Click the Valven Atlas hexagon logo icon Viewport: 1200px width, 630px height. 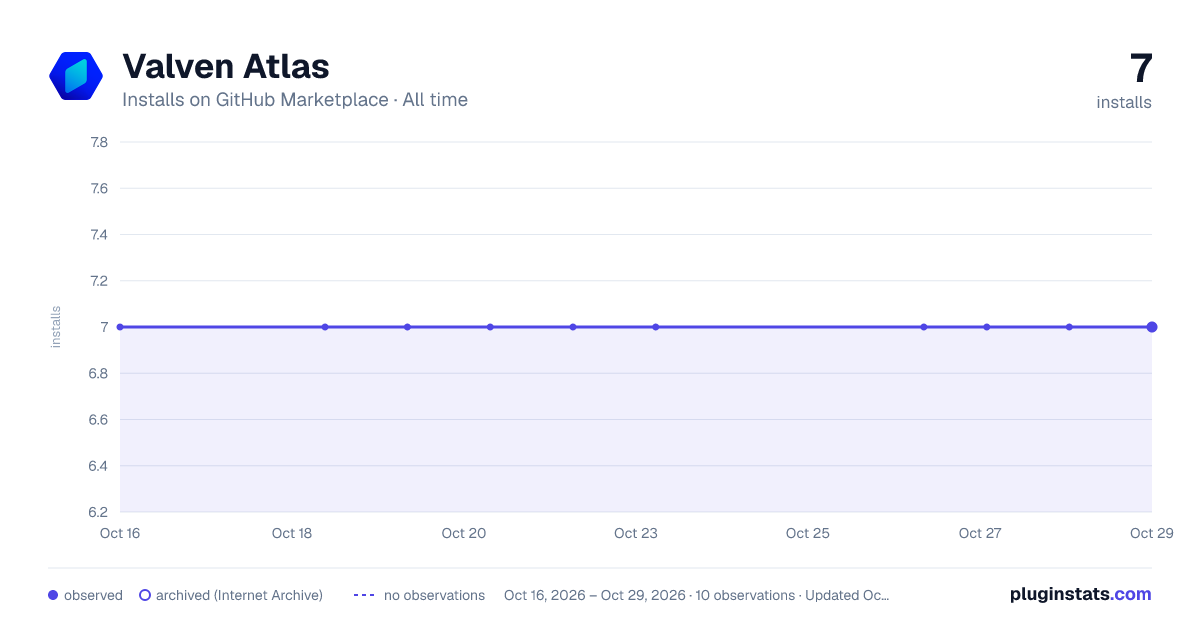[76, 76]
